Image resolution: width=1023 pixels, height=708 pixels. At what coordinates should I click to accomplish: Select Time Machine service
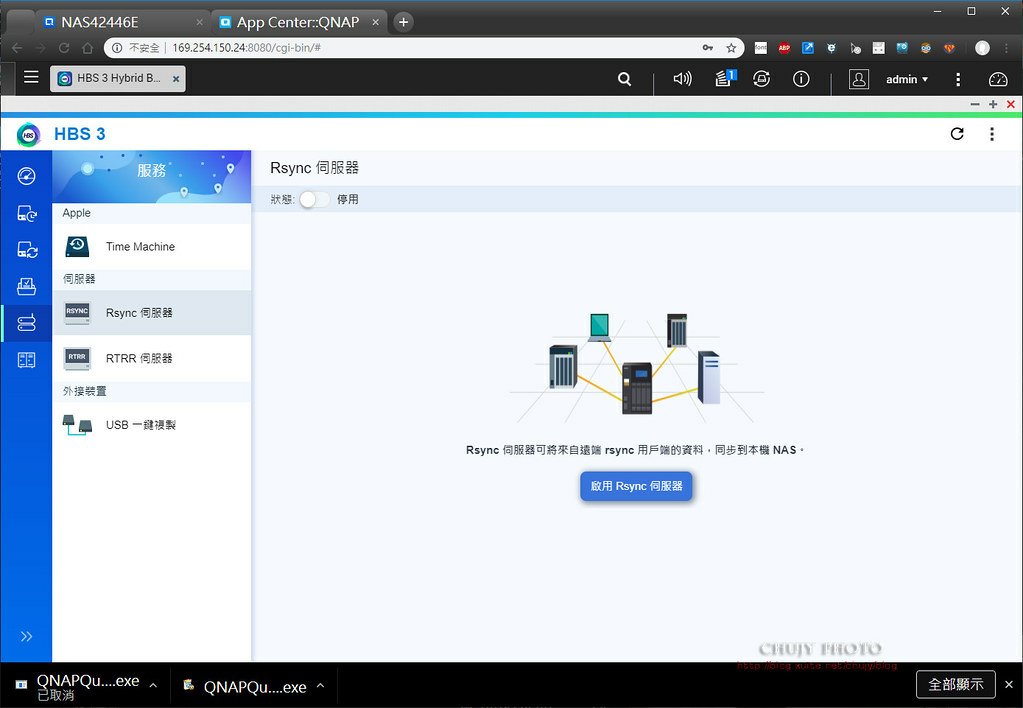click(151, 247)
